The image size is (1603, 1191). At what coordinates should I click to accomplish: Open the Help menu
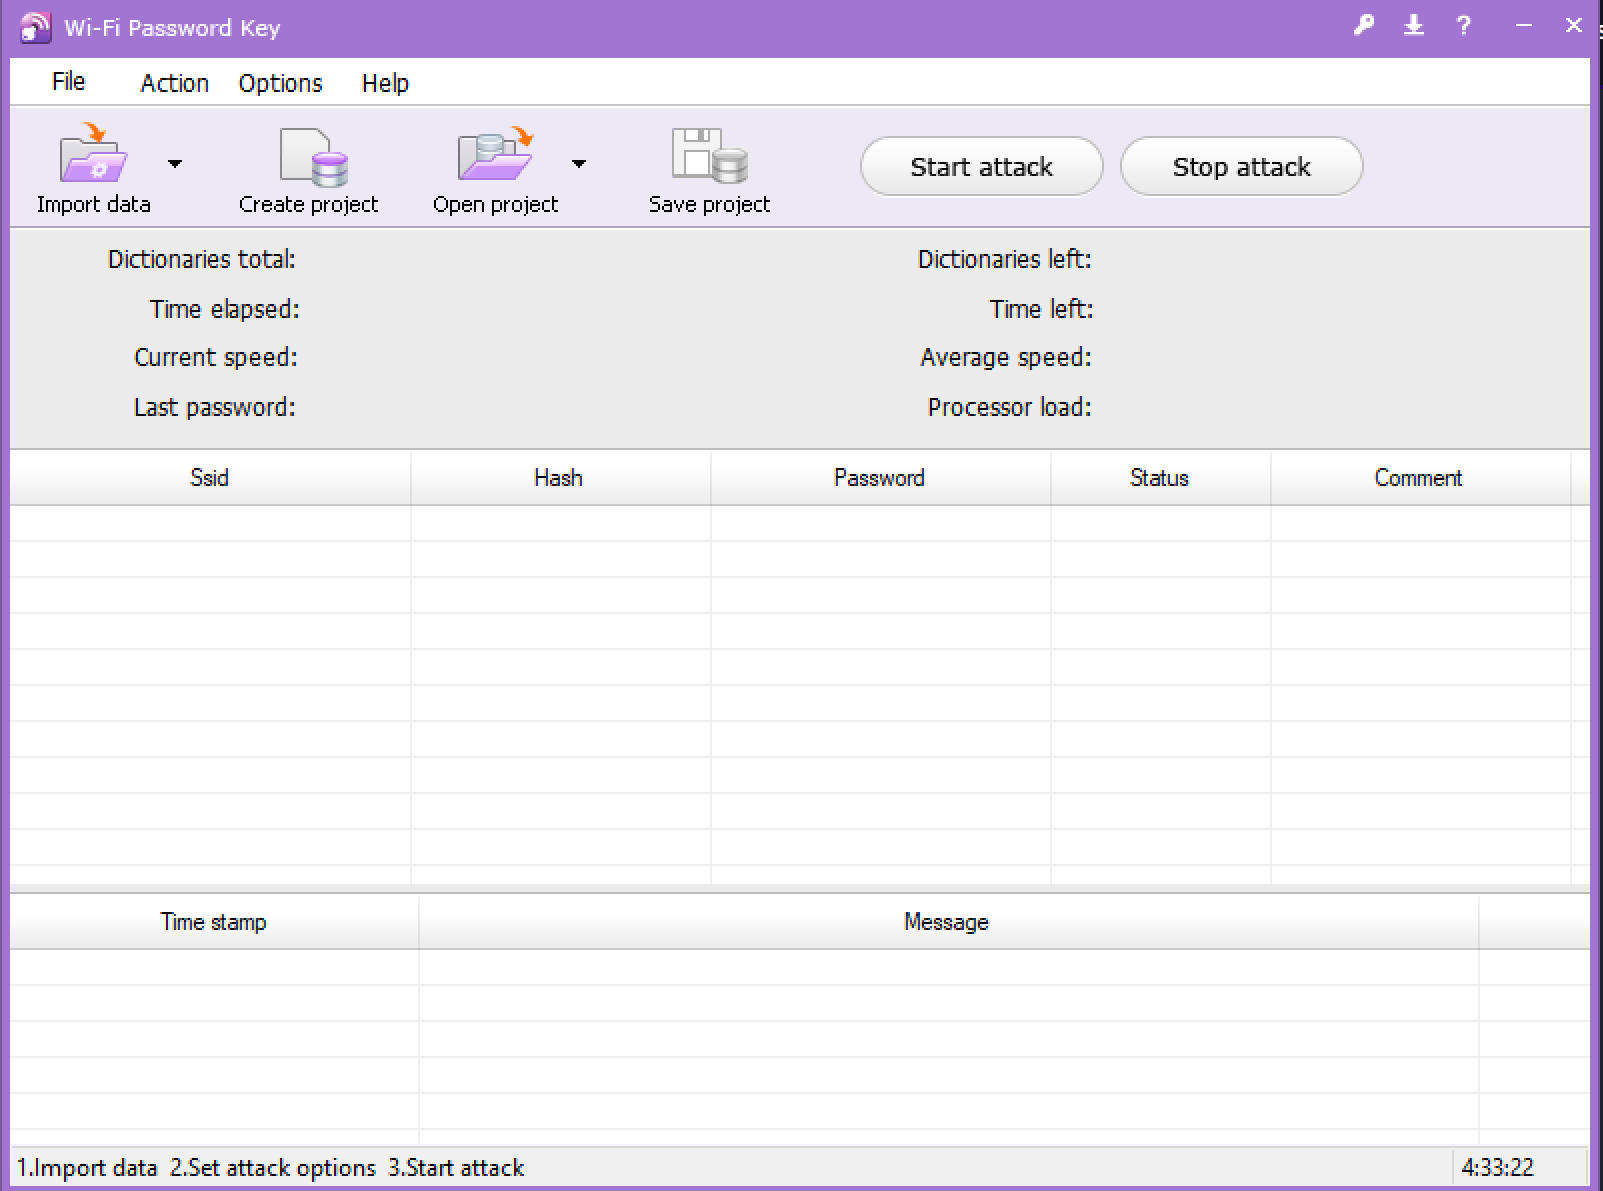385,83
